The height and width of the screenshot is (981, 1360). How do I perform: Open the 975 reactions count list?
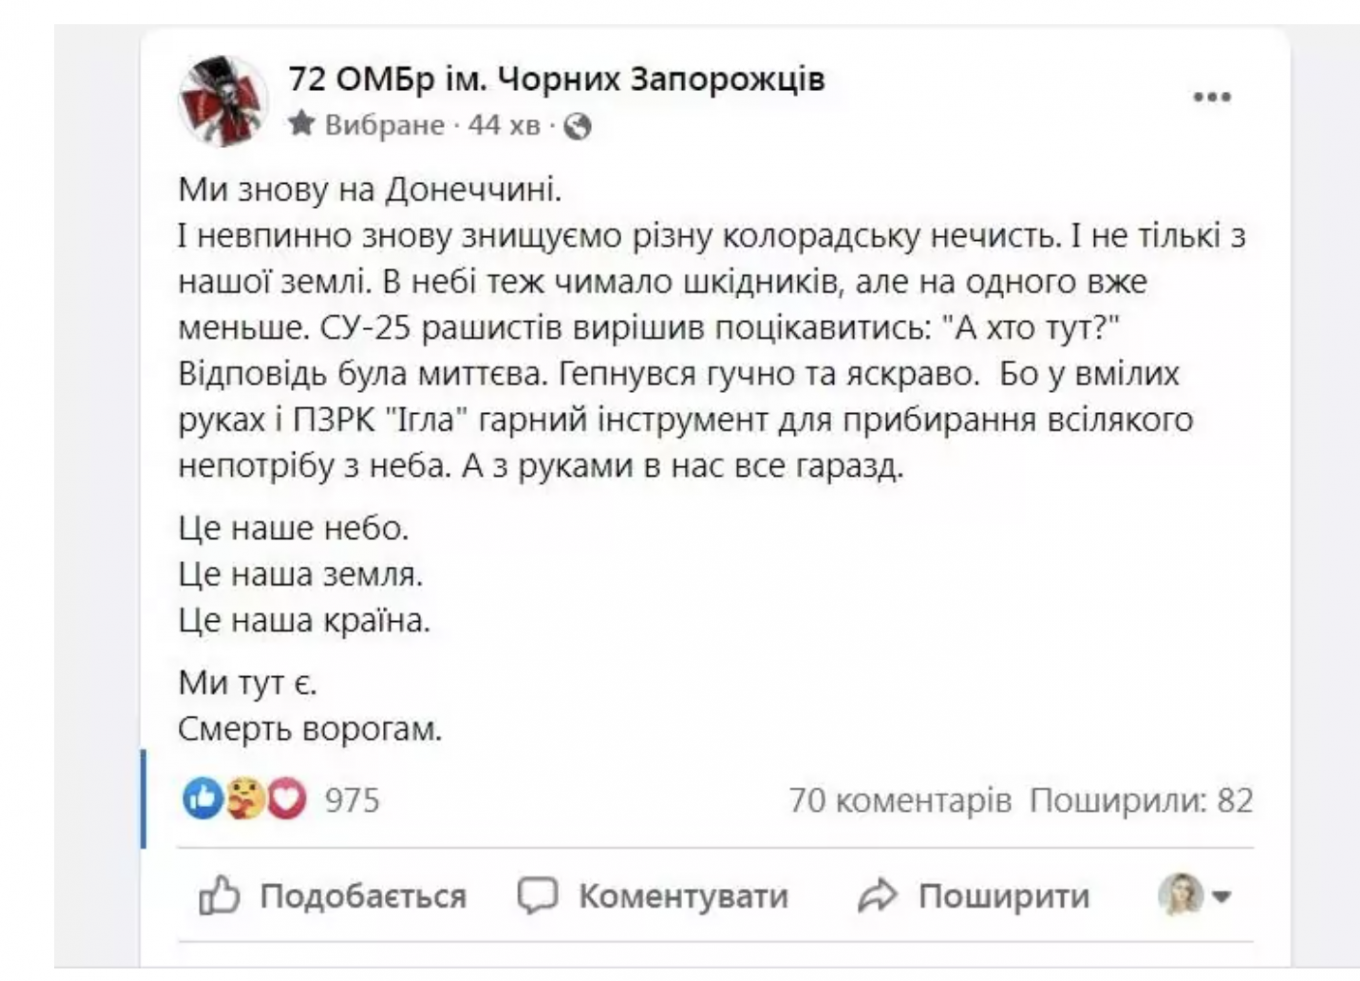352,800
